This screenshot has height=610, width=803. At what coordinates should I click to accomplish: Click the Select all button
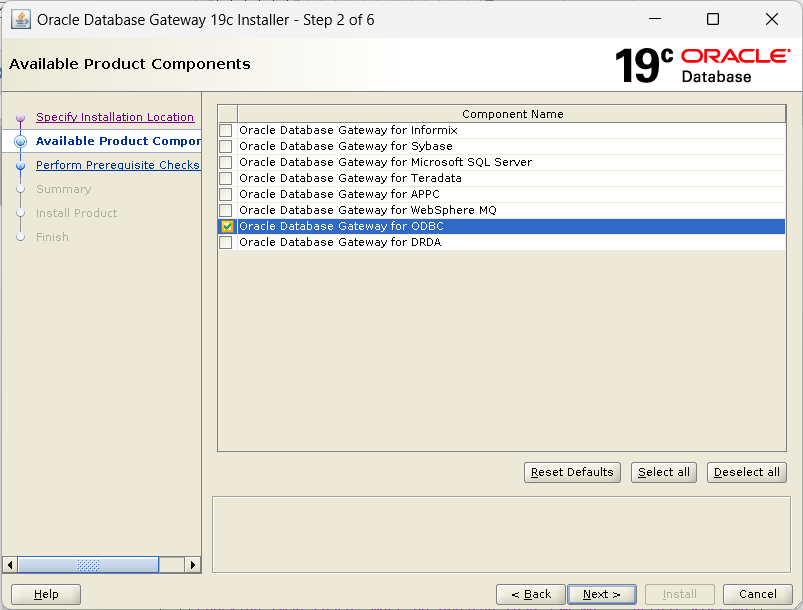click(664, 472)
